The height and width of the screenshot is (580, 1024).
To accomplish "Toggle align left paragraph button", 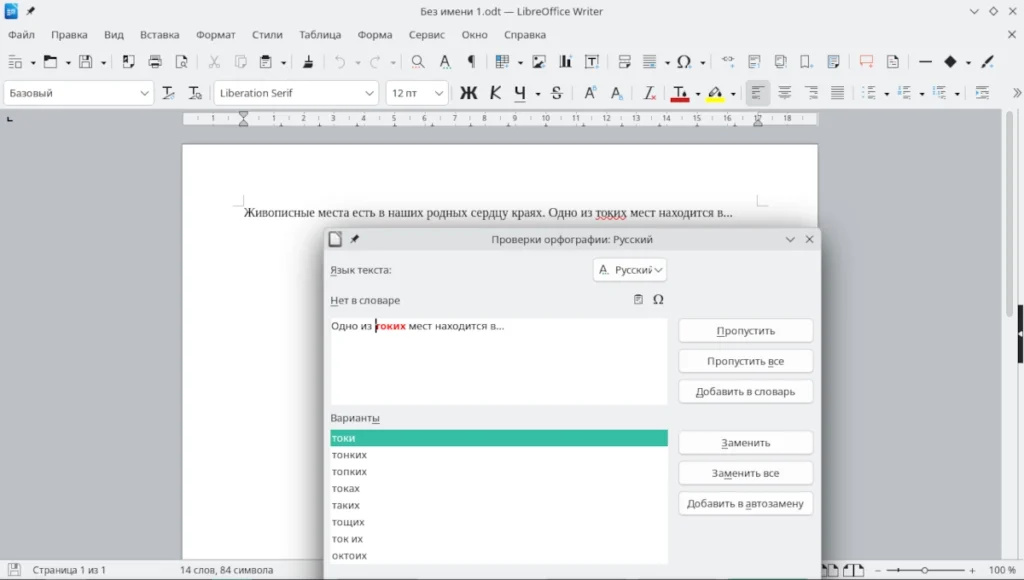I will (758, 93).
